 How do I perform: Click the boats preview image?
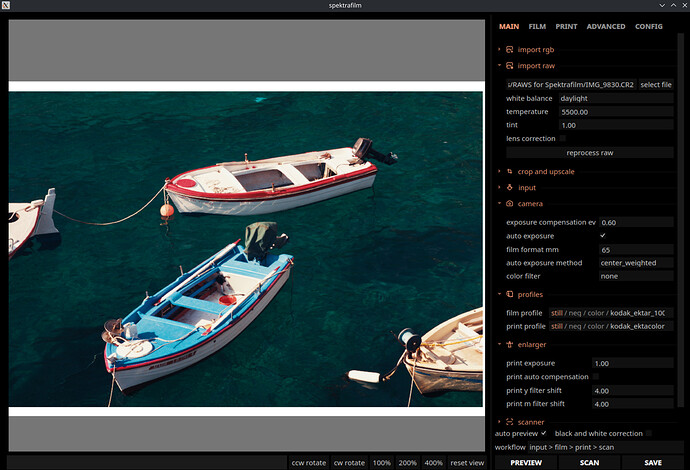pyautogui.click(x=246, y=249)
